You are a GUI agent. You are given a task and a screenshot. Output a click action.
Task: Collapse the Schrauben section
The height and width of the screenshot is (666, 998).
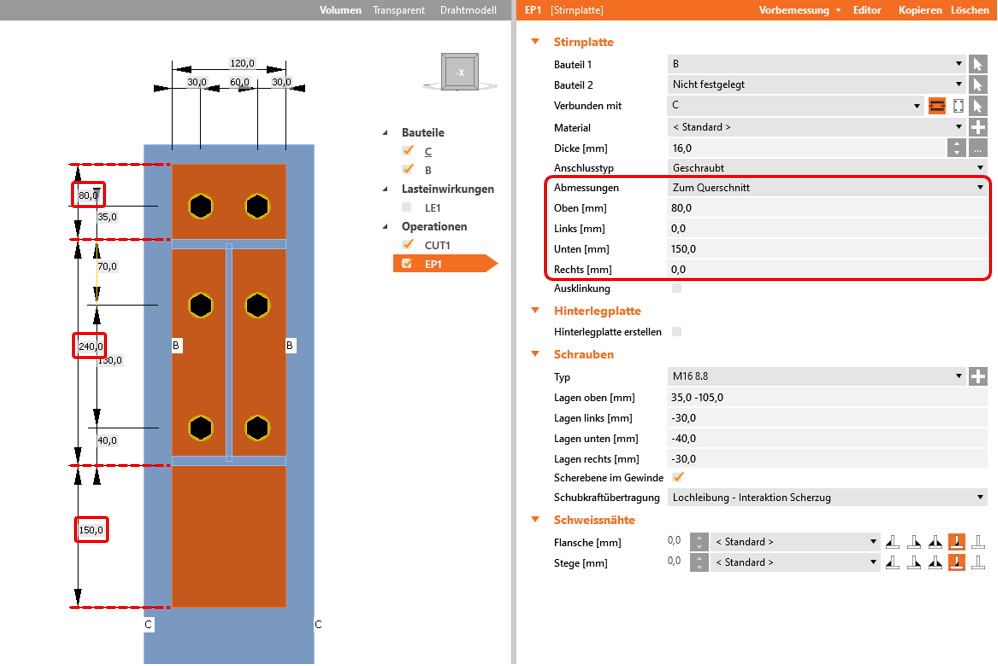[x=535, y=354]
